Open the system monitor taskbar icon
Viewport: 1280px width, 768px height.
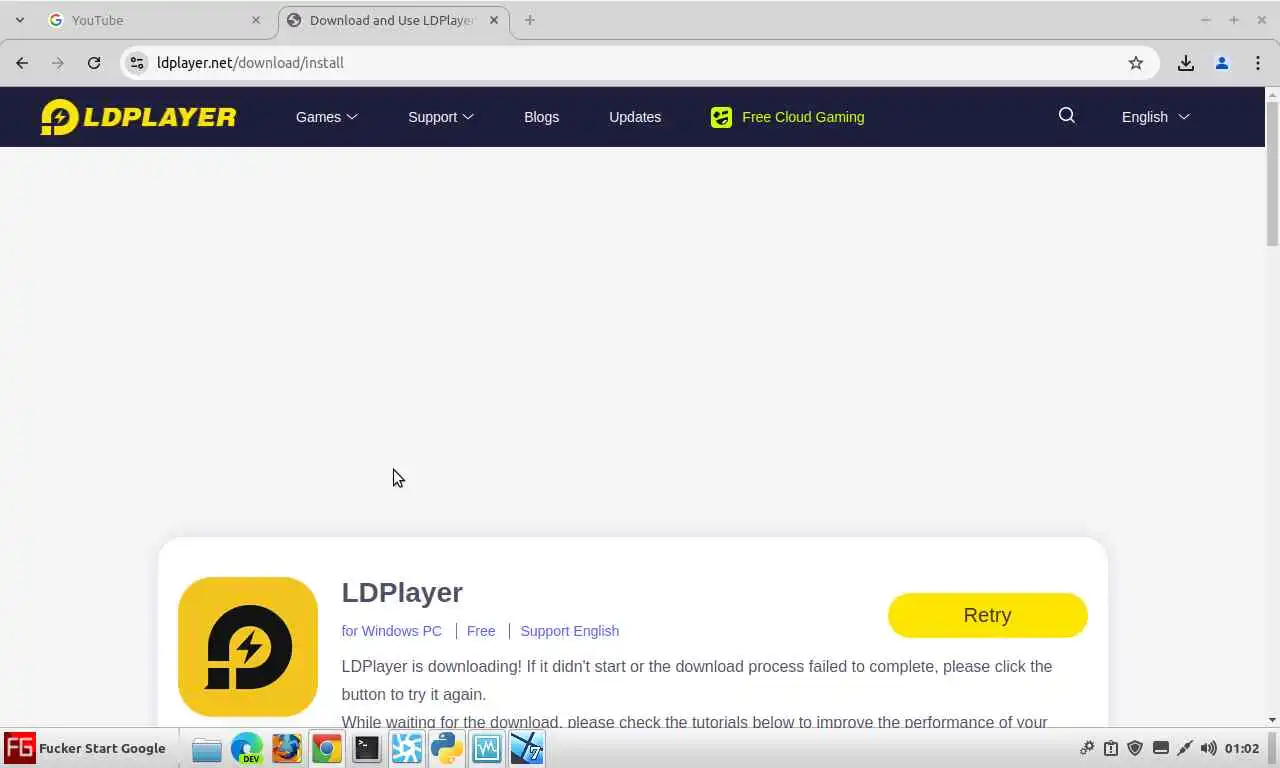point(486,748)
